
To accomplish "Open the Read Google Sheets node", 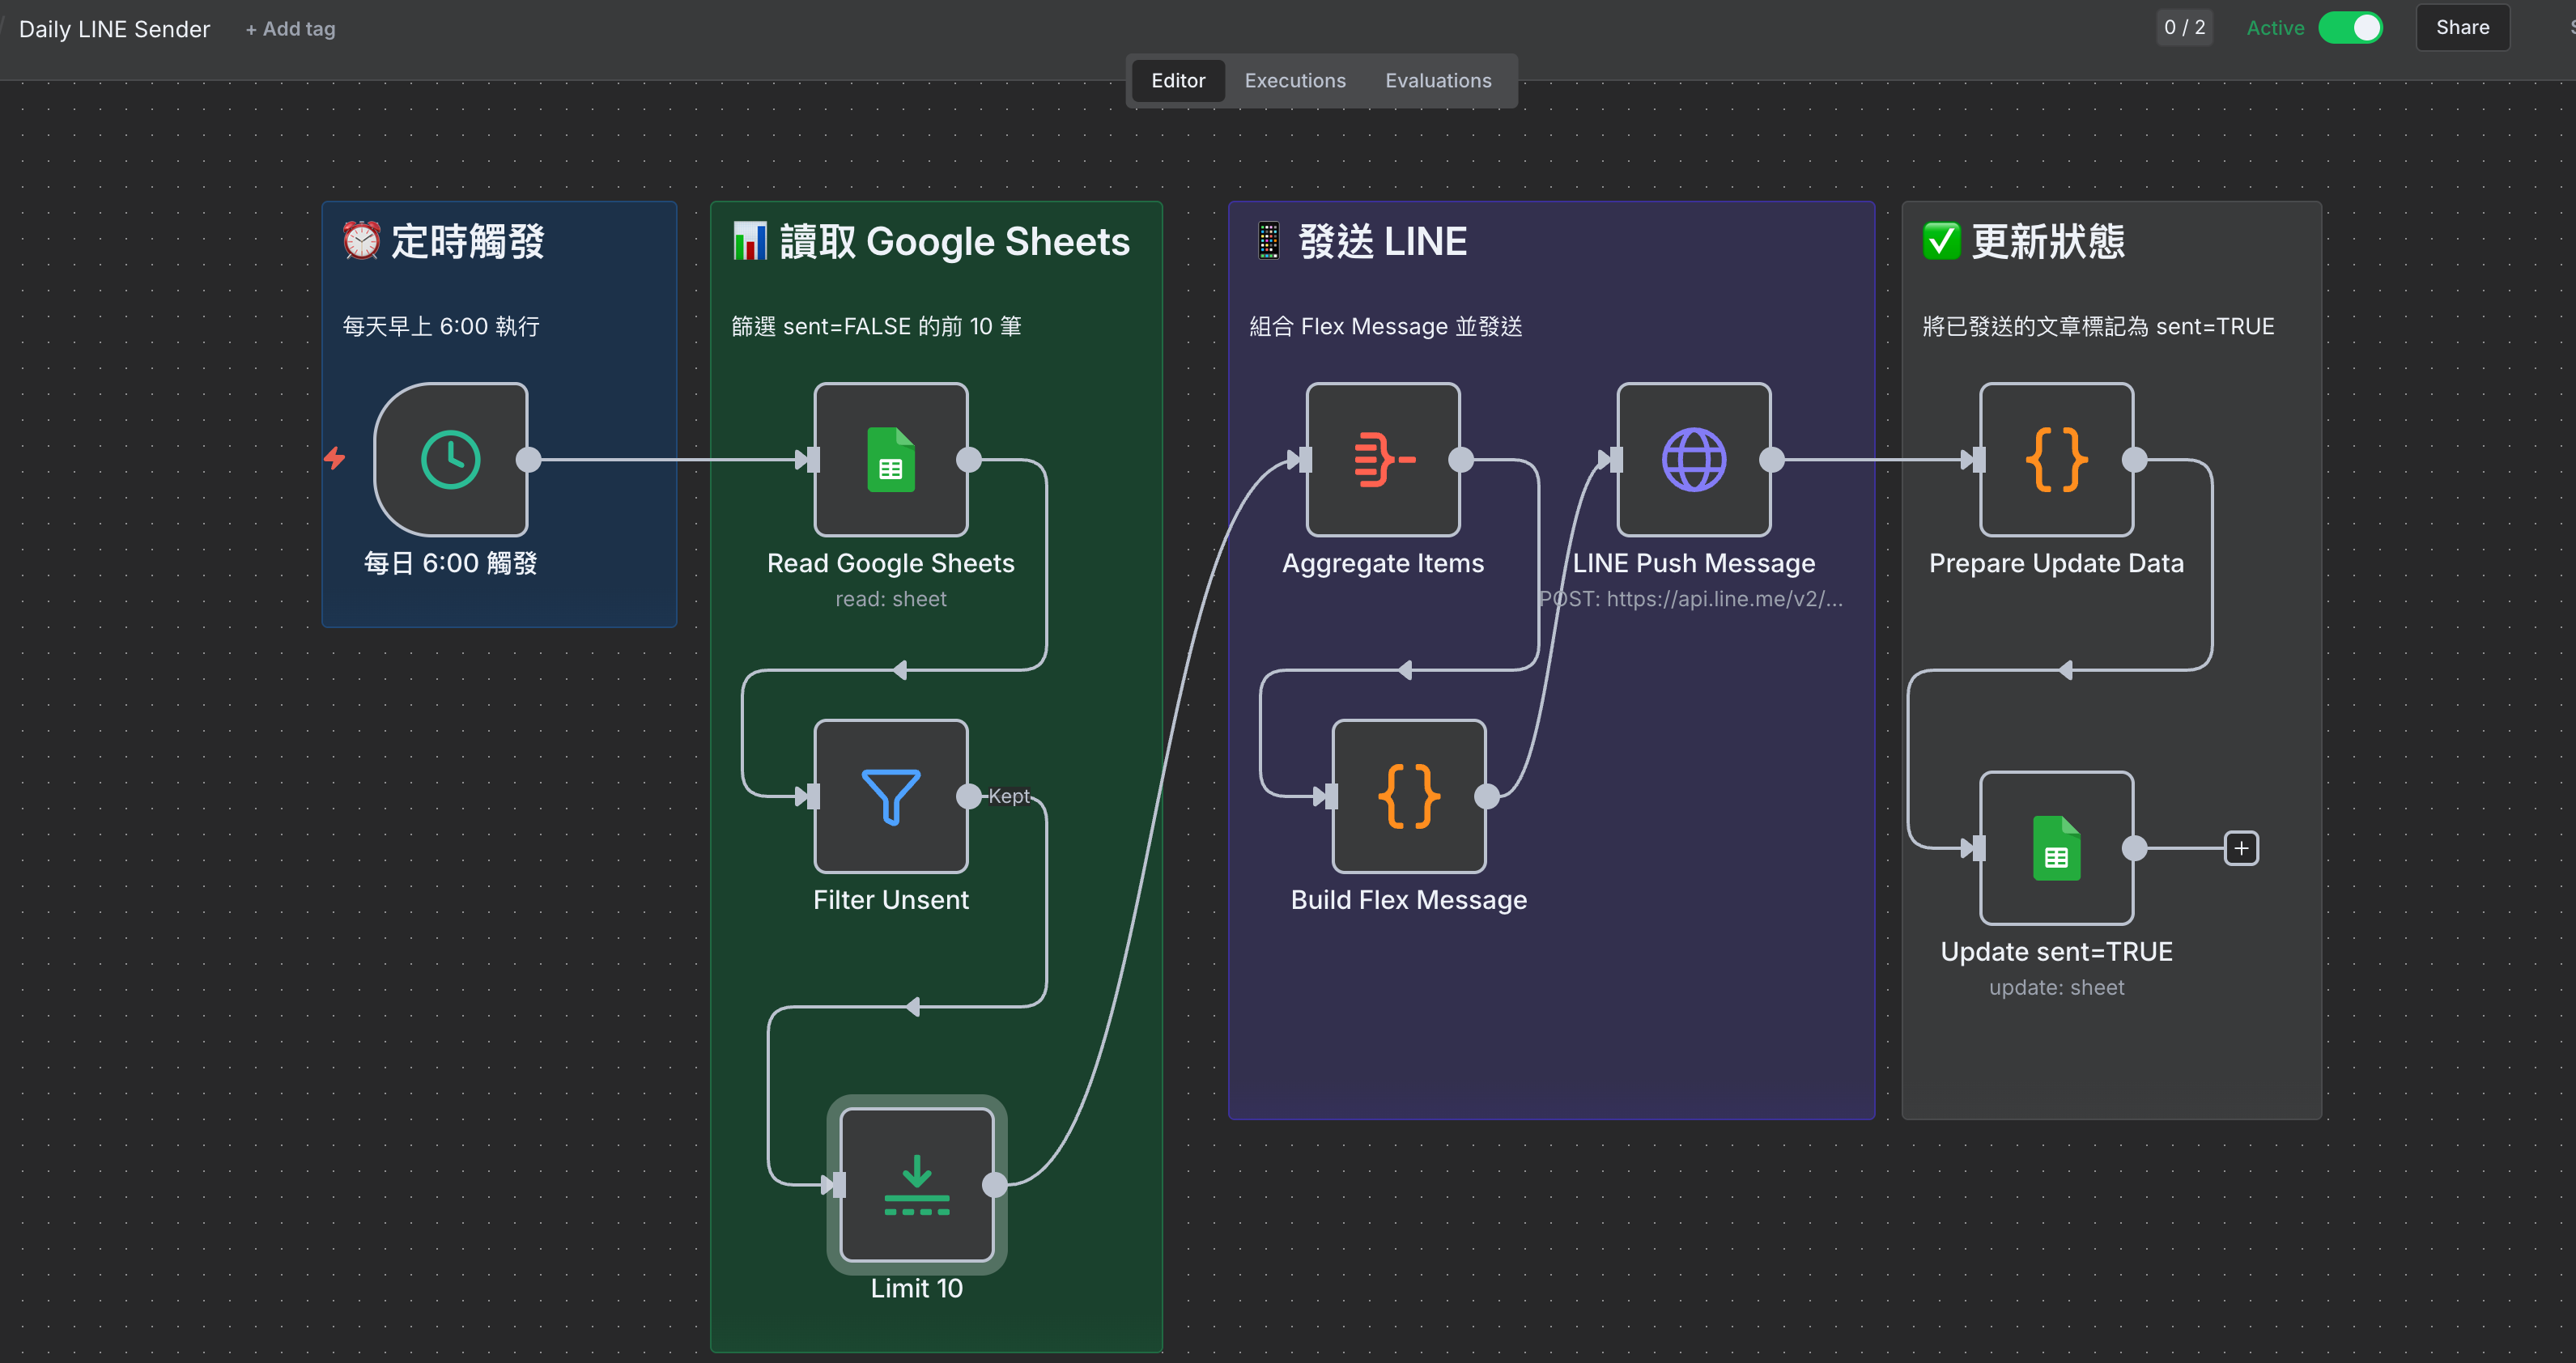I will (890, 460).
